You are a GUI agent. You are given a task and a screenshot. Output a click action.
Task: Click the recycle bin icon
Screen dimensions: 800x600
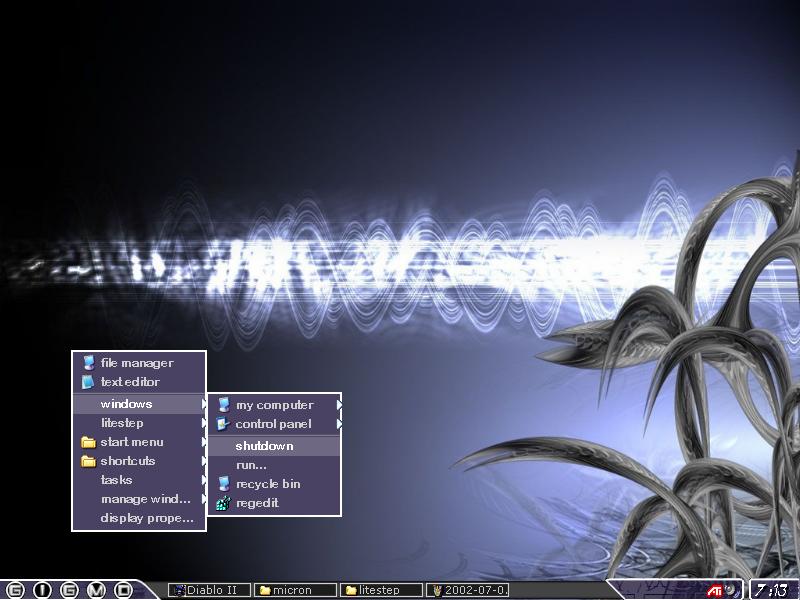coord(223,484)
